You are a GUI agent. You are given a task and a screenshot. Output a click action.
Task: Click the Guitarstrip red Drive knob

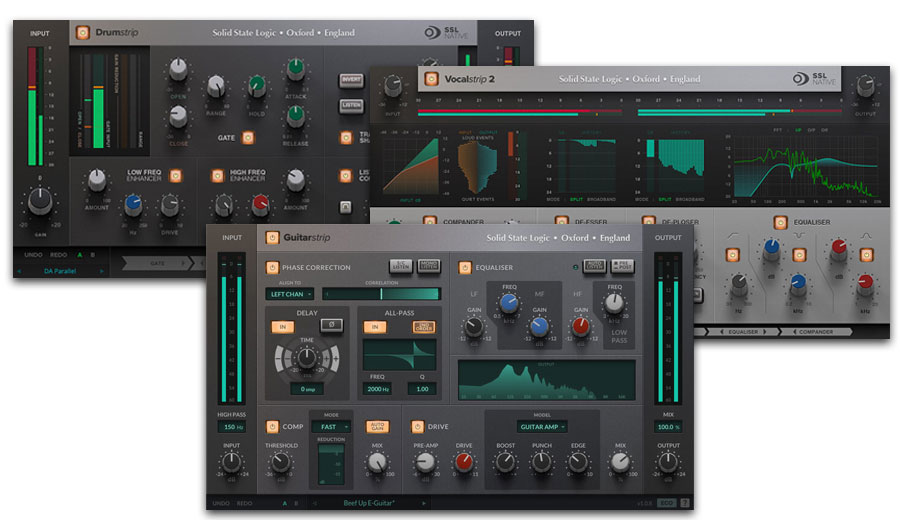click(x=464, y=461)
